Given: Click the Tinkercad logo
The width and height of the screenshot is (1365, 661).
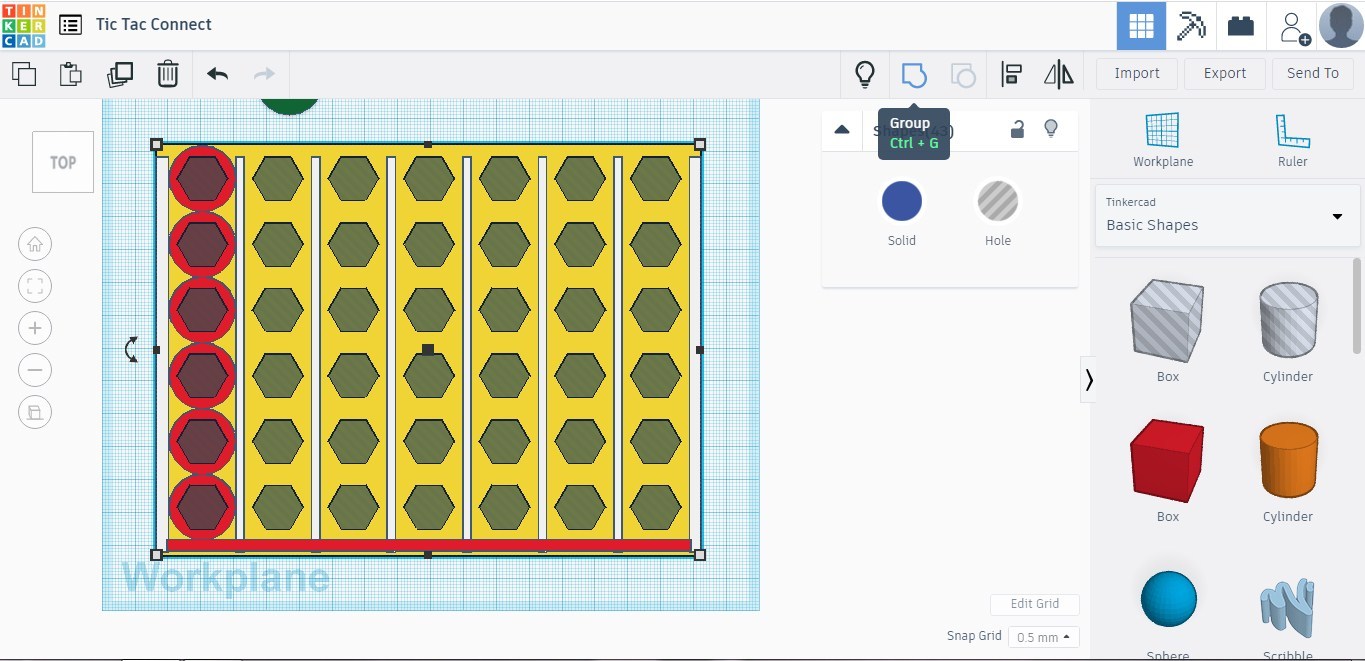Looking at the screenshot, I should (23, 25).
